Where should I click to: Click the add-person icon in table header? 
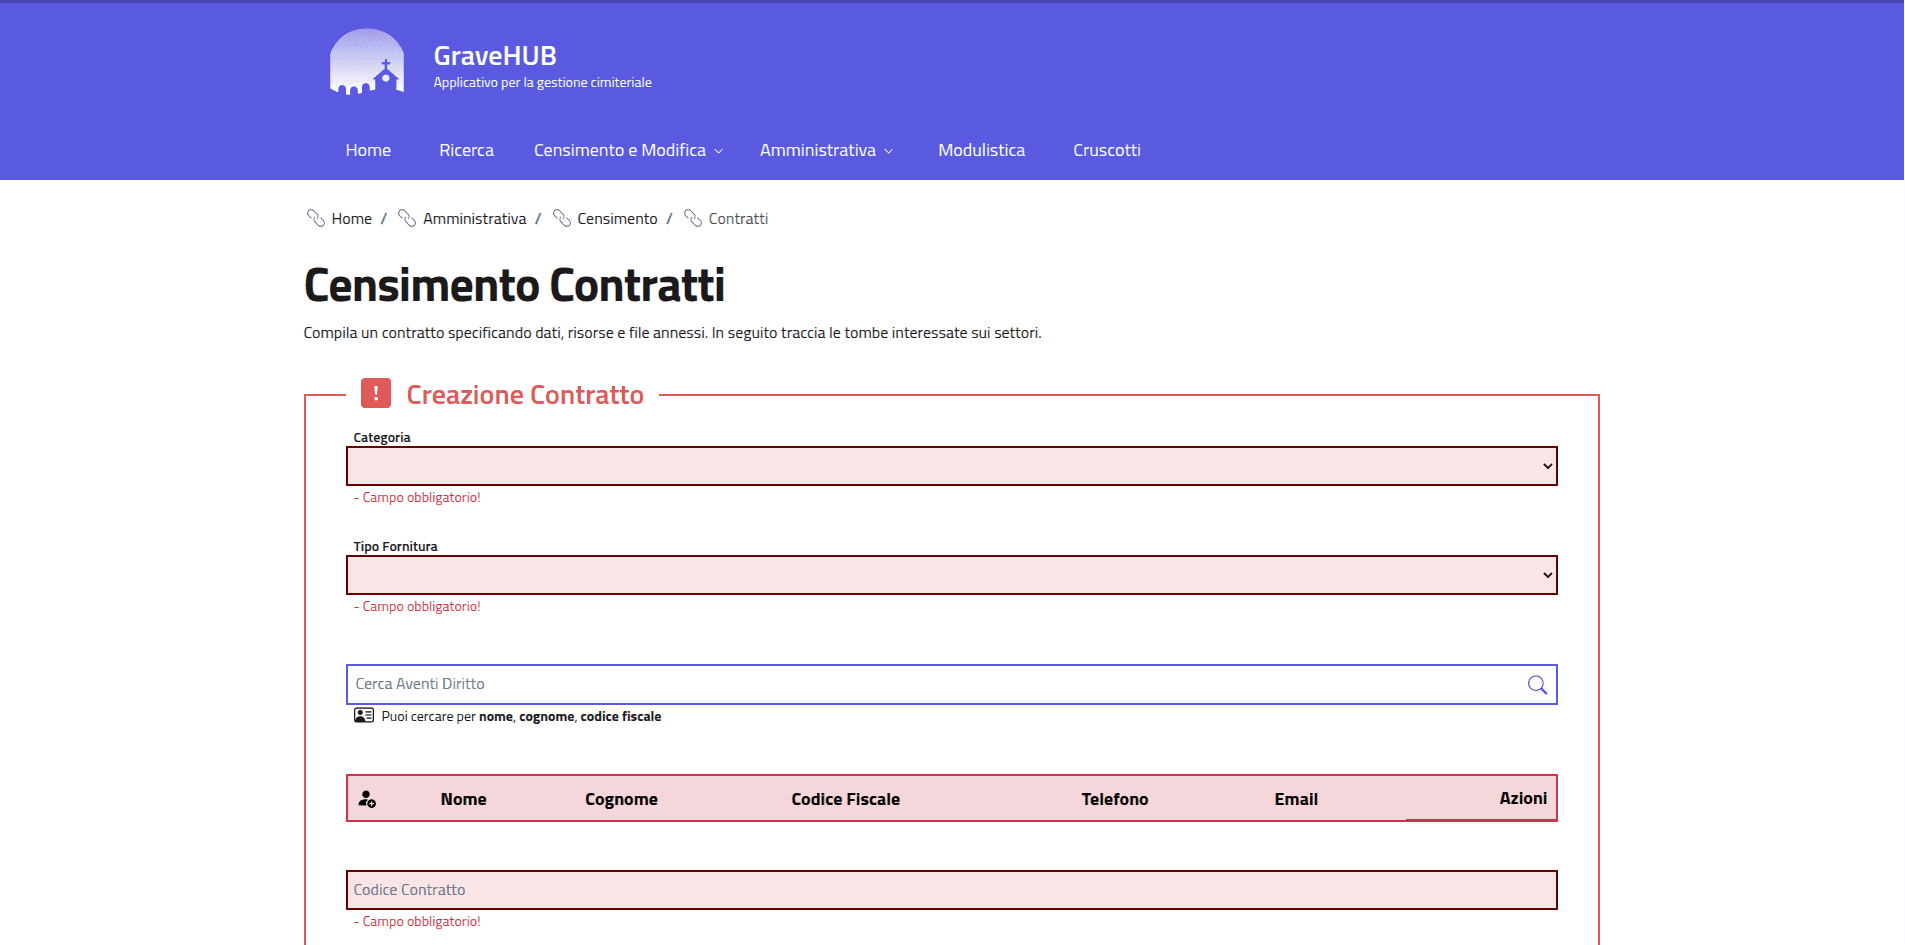(367, 798)
